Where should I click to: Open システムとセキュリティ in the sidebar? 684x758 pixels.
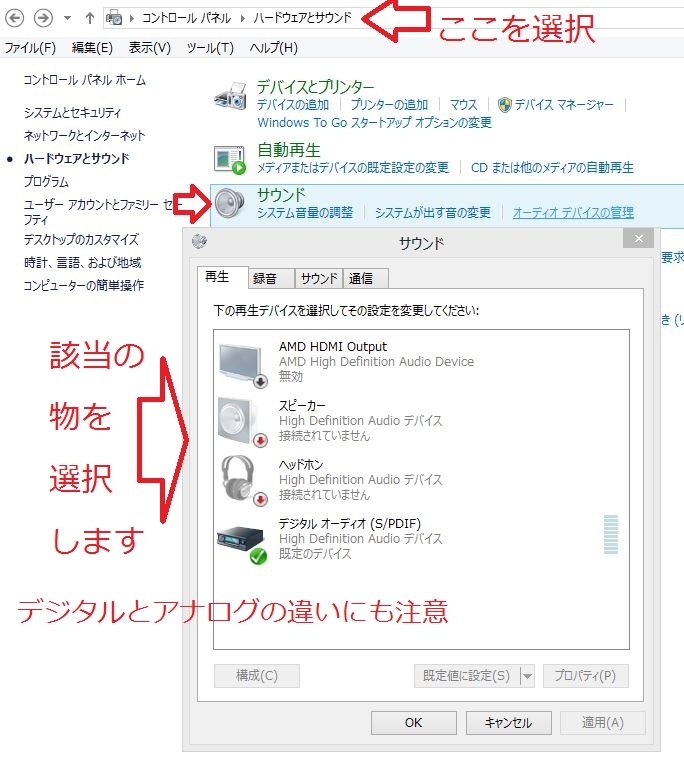(x=73, y=112)
